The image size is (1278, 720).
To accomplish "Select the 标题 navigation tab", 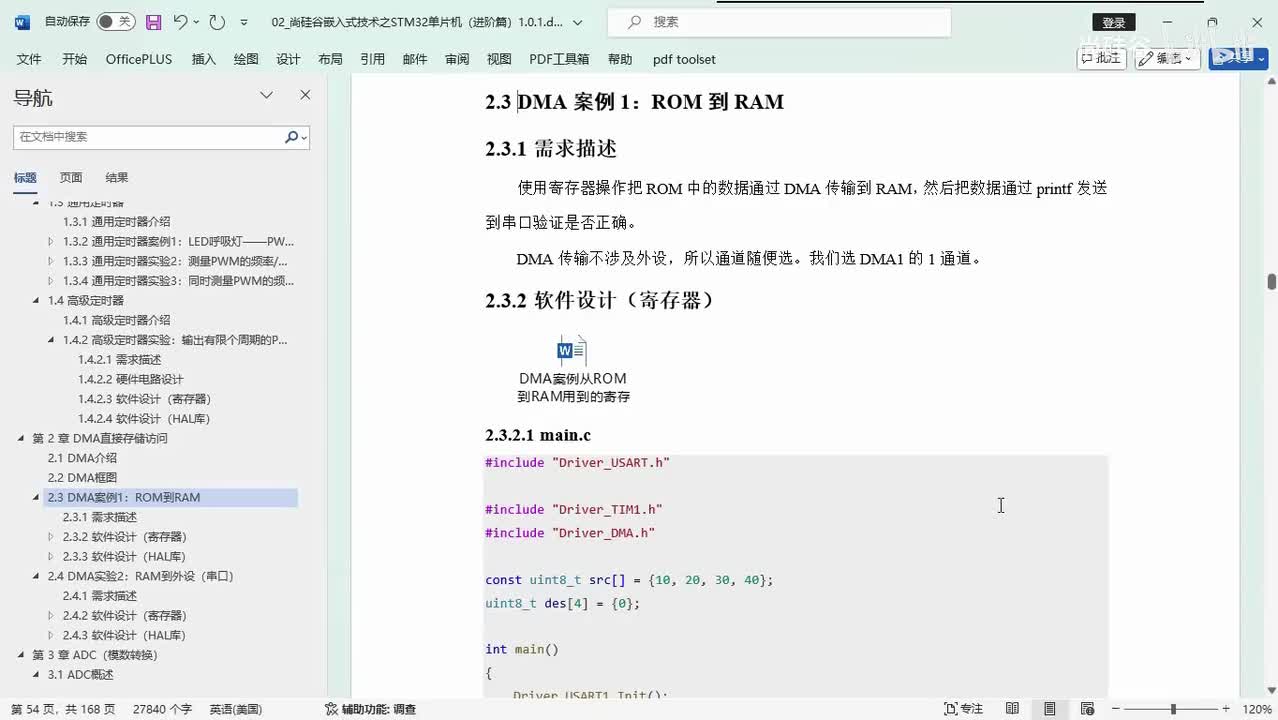I will (x=25, y=177).
